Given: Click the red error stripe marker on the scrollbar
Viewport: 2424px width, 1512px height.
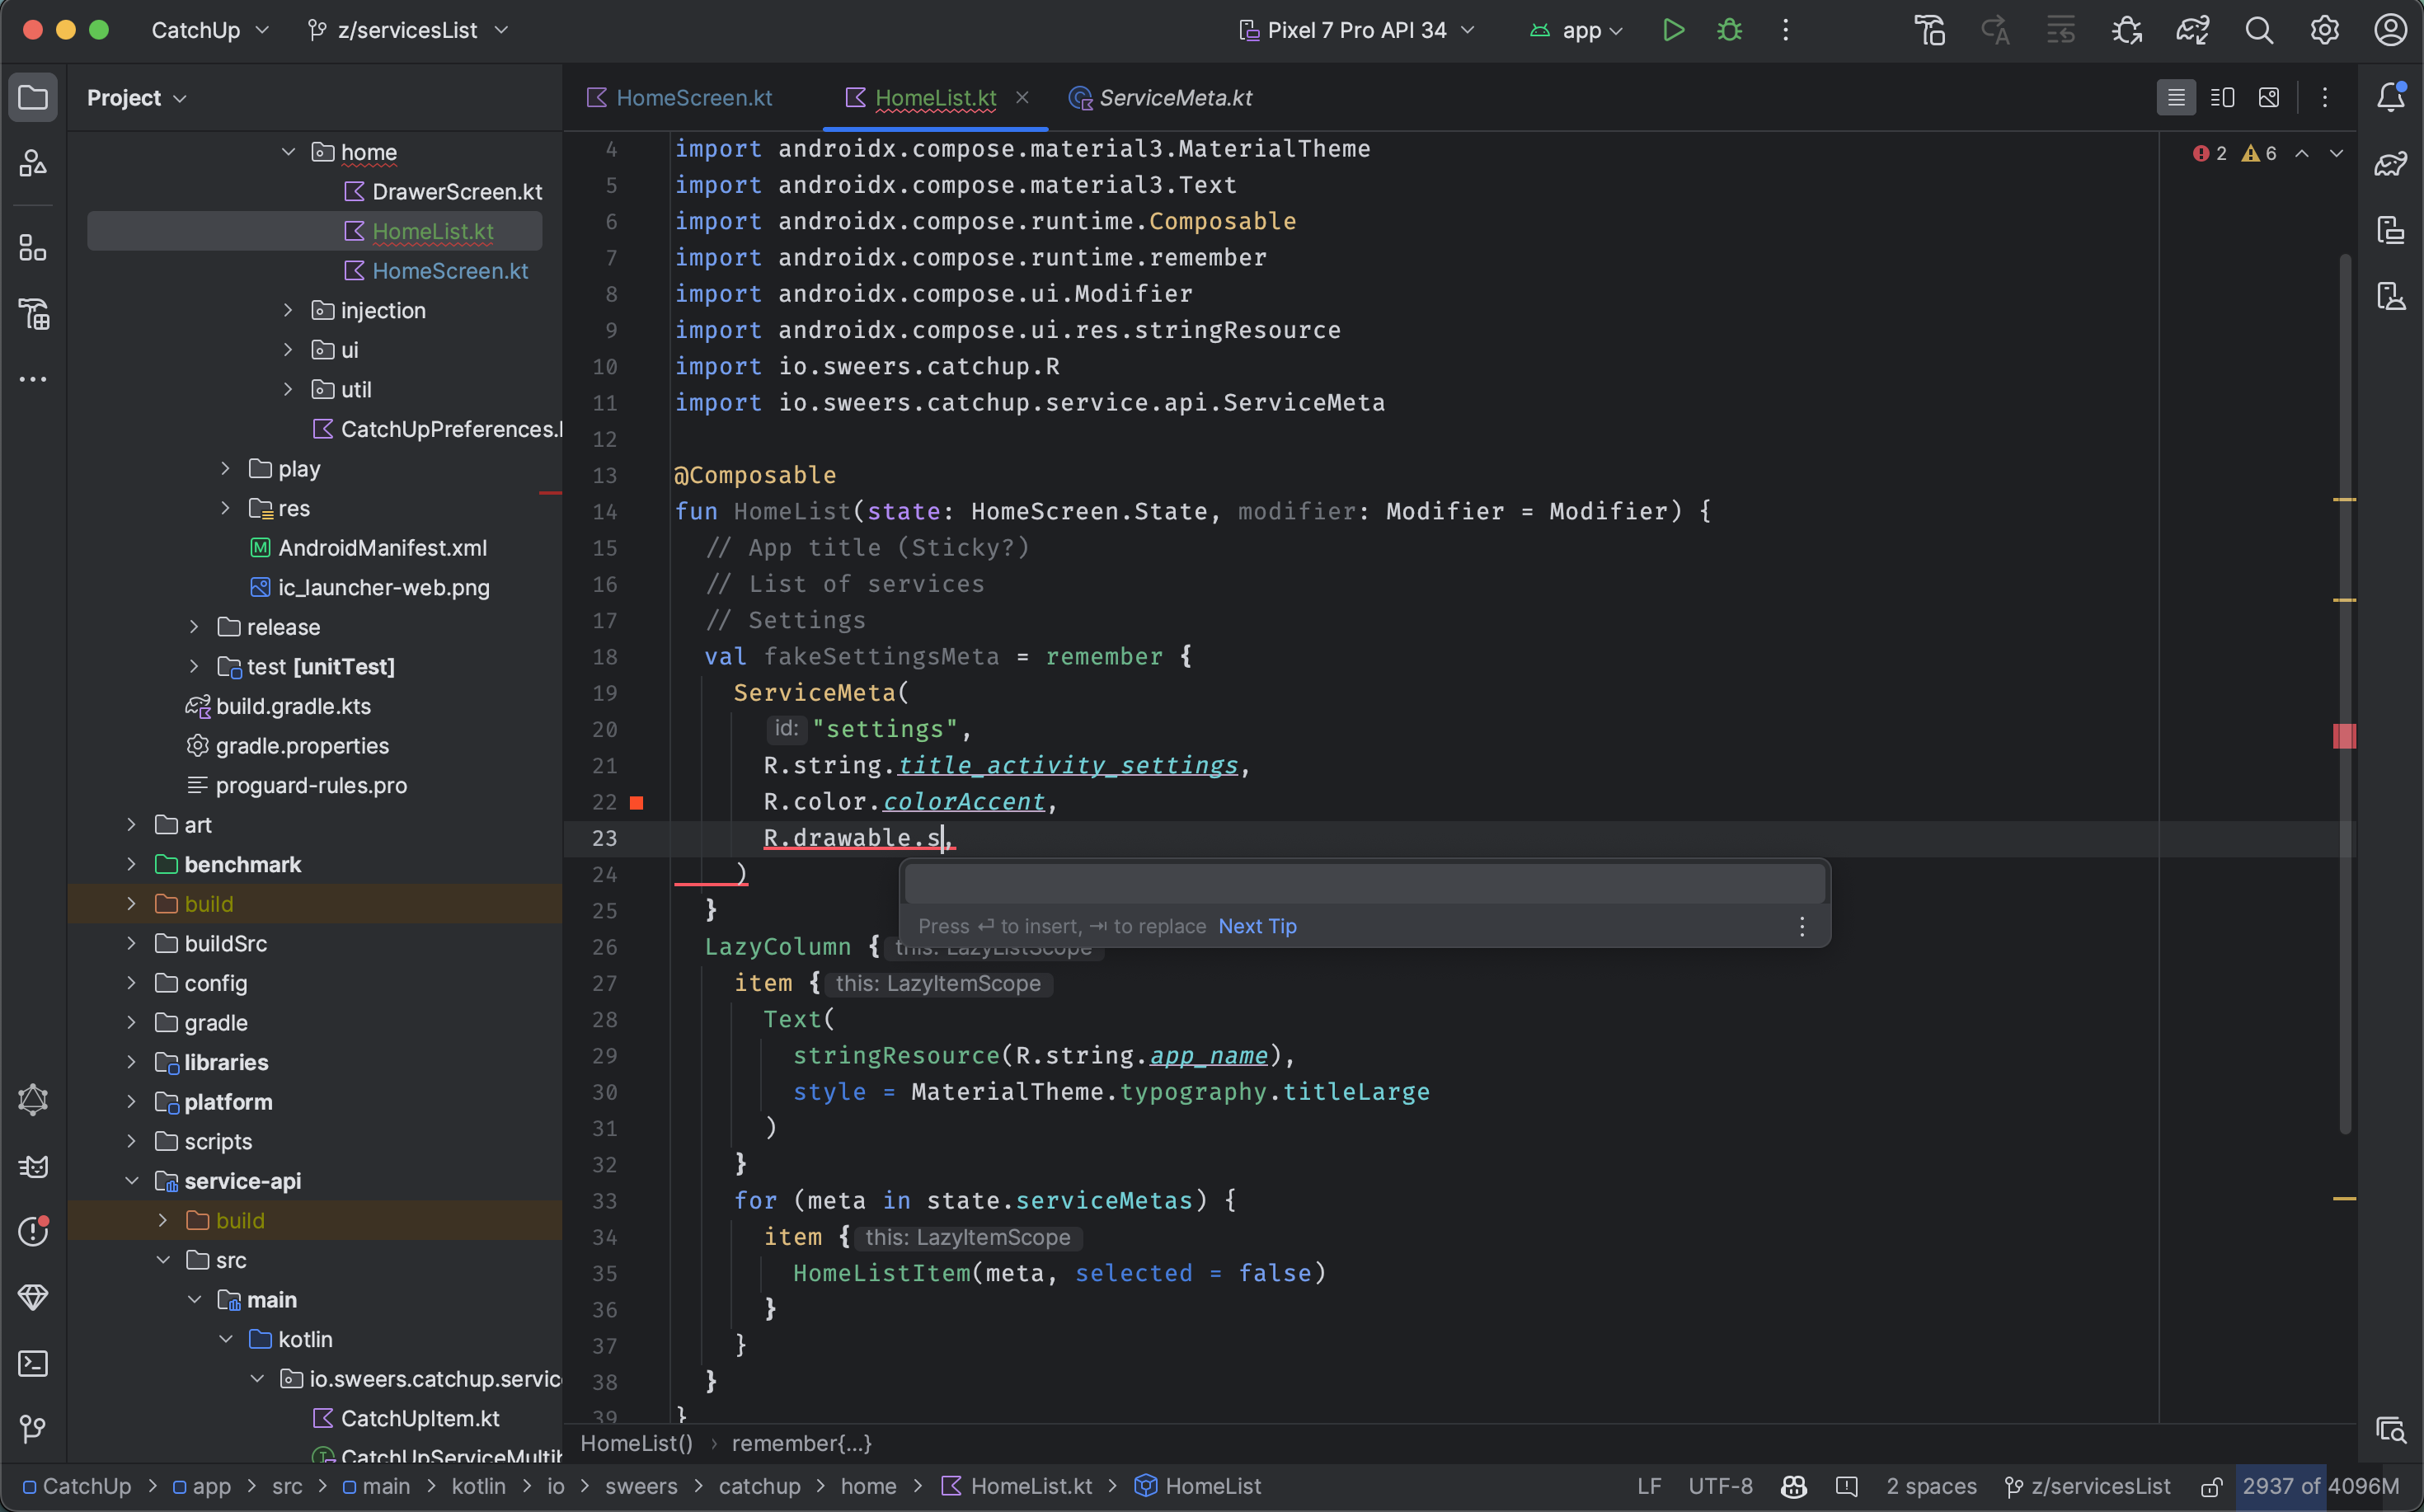Looking at the screenshot, I should click(x=2344, y=736).
